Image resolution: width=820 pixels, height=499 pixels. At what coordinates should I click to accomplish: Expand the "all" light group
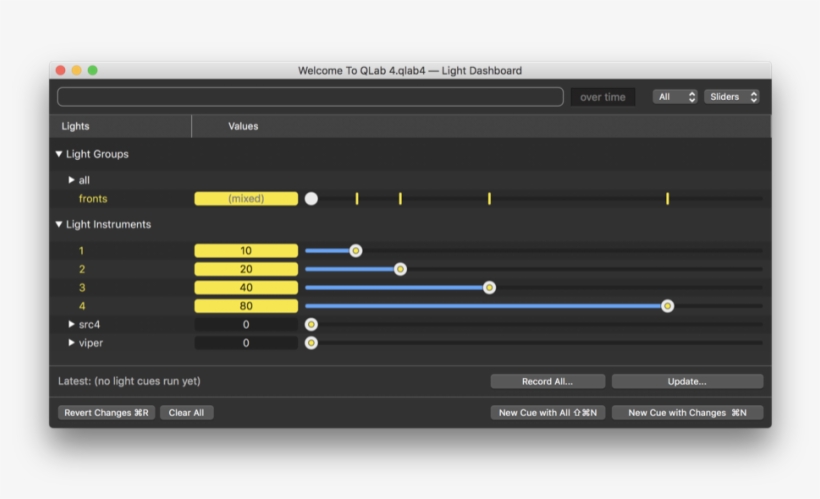[x=71, y=180]
